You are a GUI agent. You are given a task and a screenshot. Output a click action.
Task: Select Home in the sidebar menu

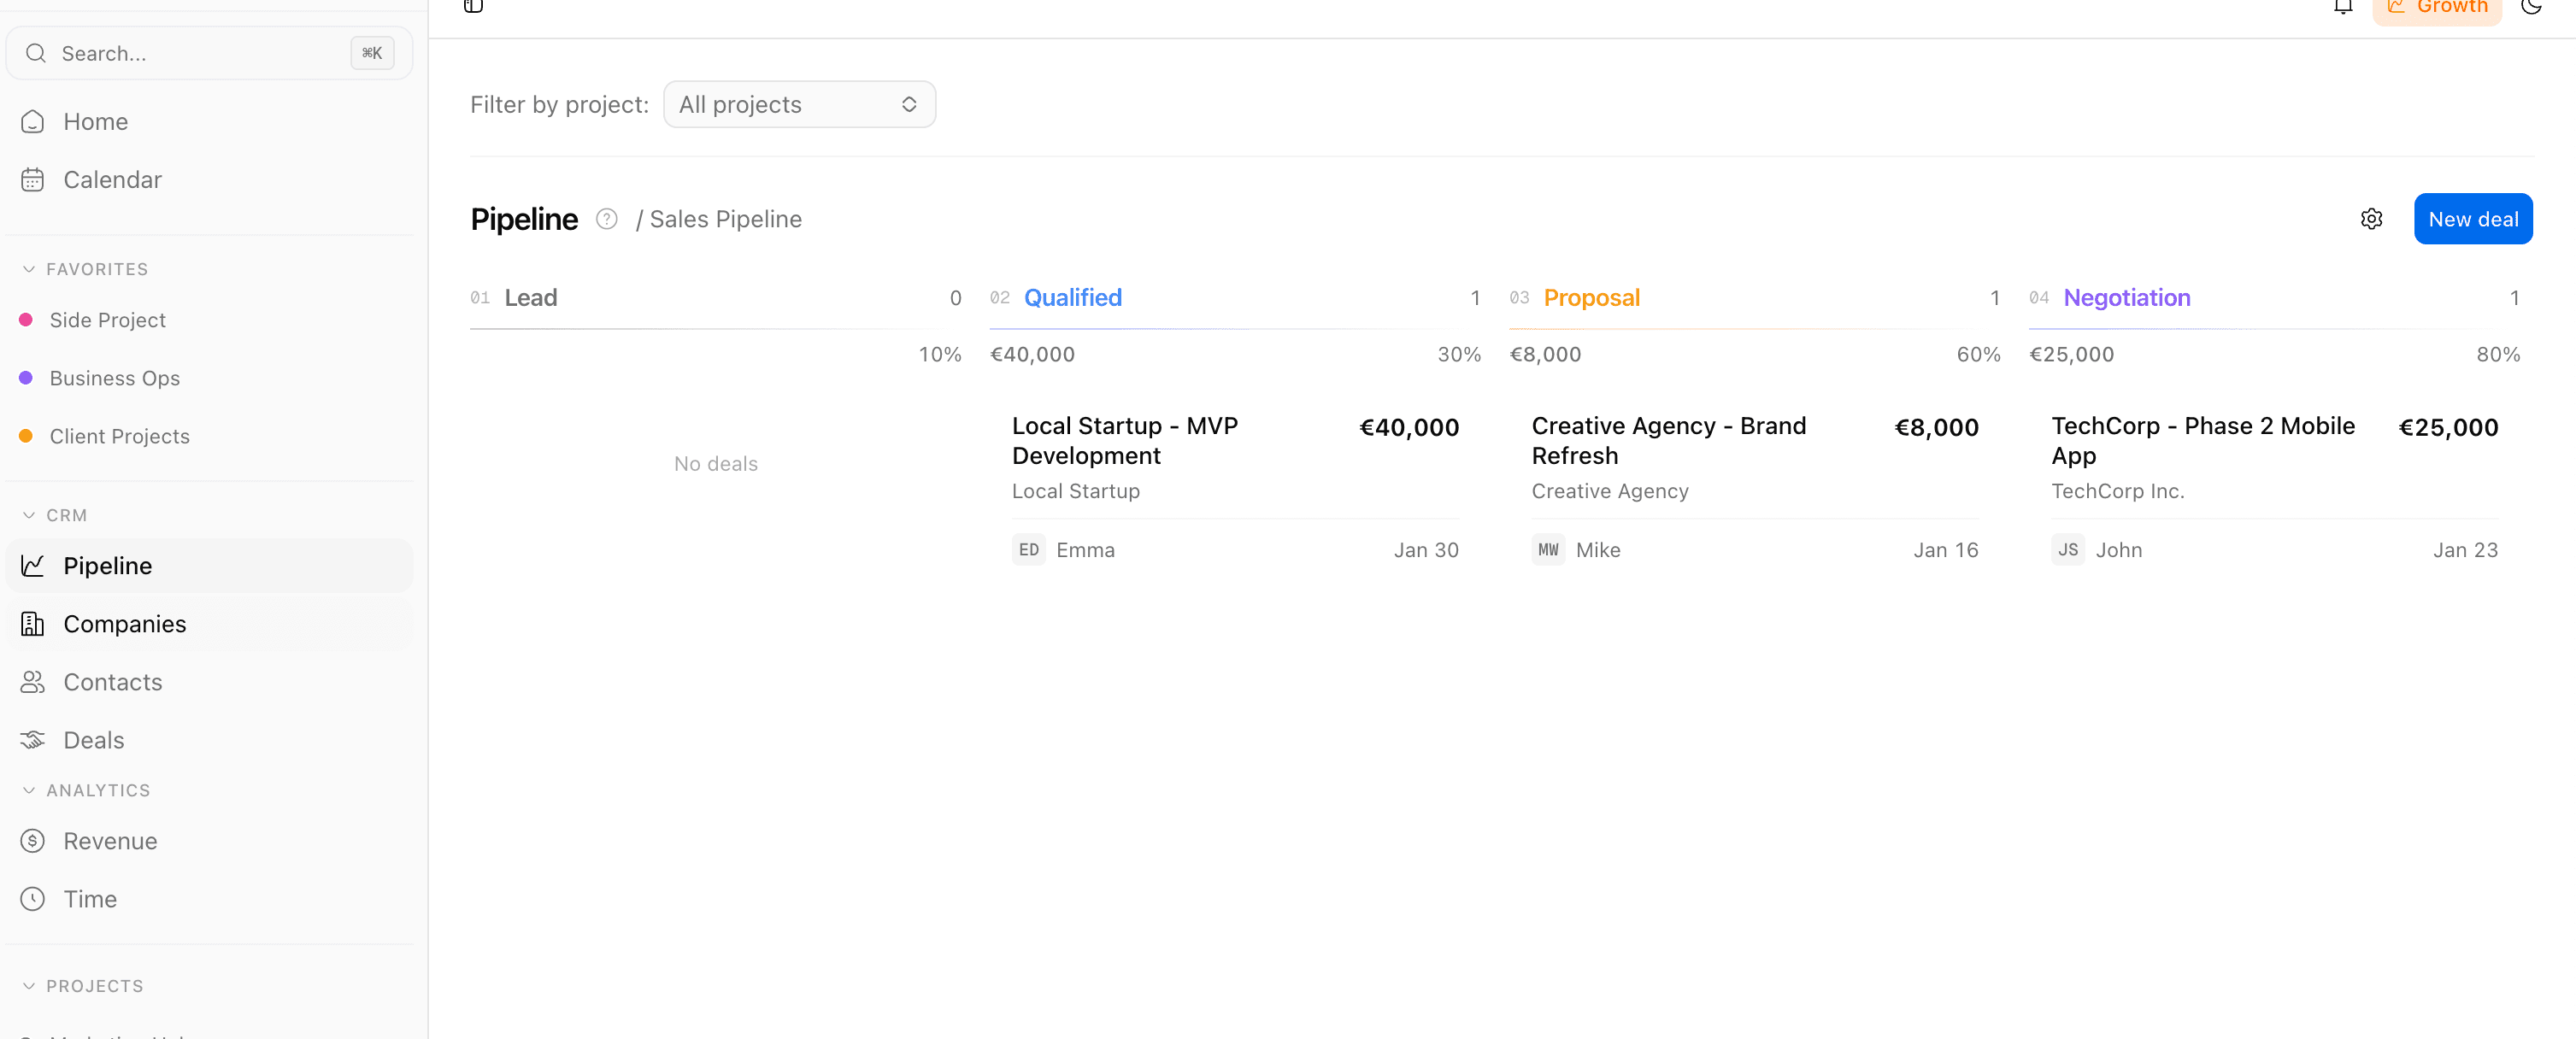pyautogui.click(x=95, y=122)
